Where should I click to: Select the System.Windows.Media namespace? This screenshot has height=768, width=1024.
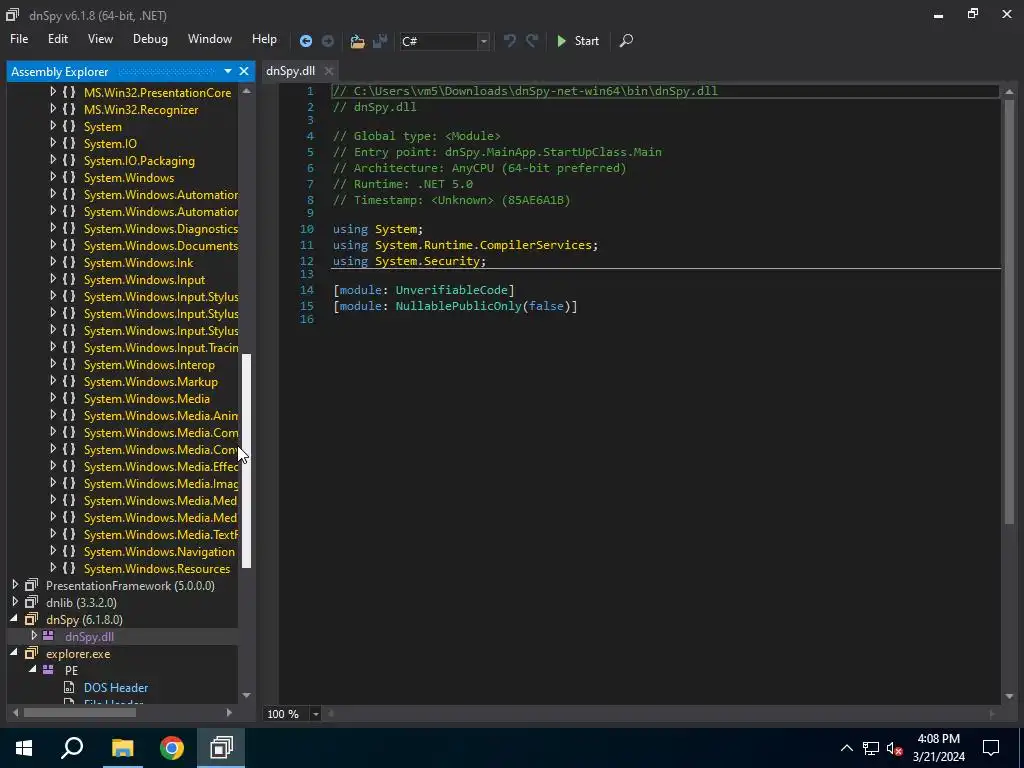pyautogui.click(x=147, y=398)
